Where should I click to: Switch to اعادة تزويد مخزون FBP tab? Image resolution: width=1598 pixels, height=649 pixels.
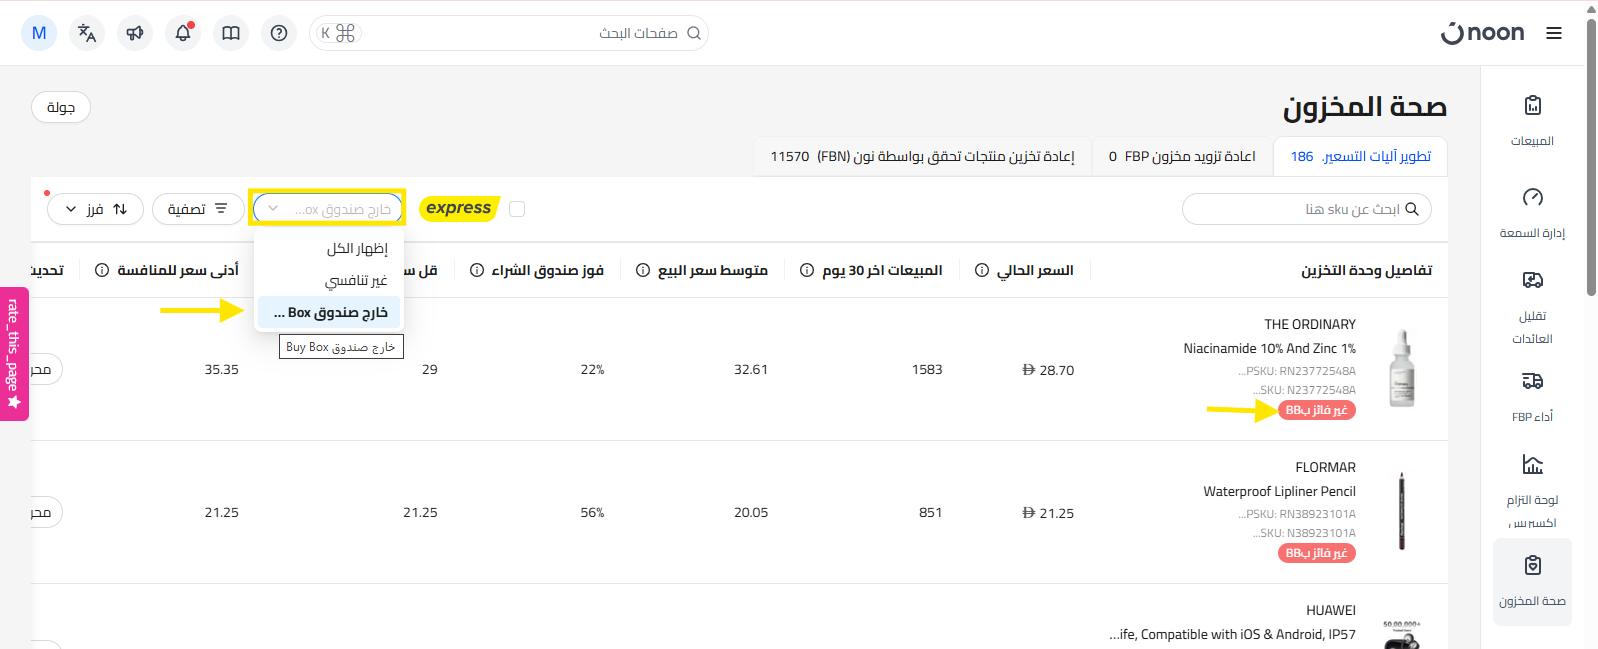(1182, 156)
